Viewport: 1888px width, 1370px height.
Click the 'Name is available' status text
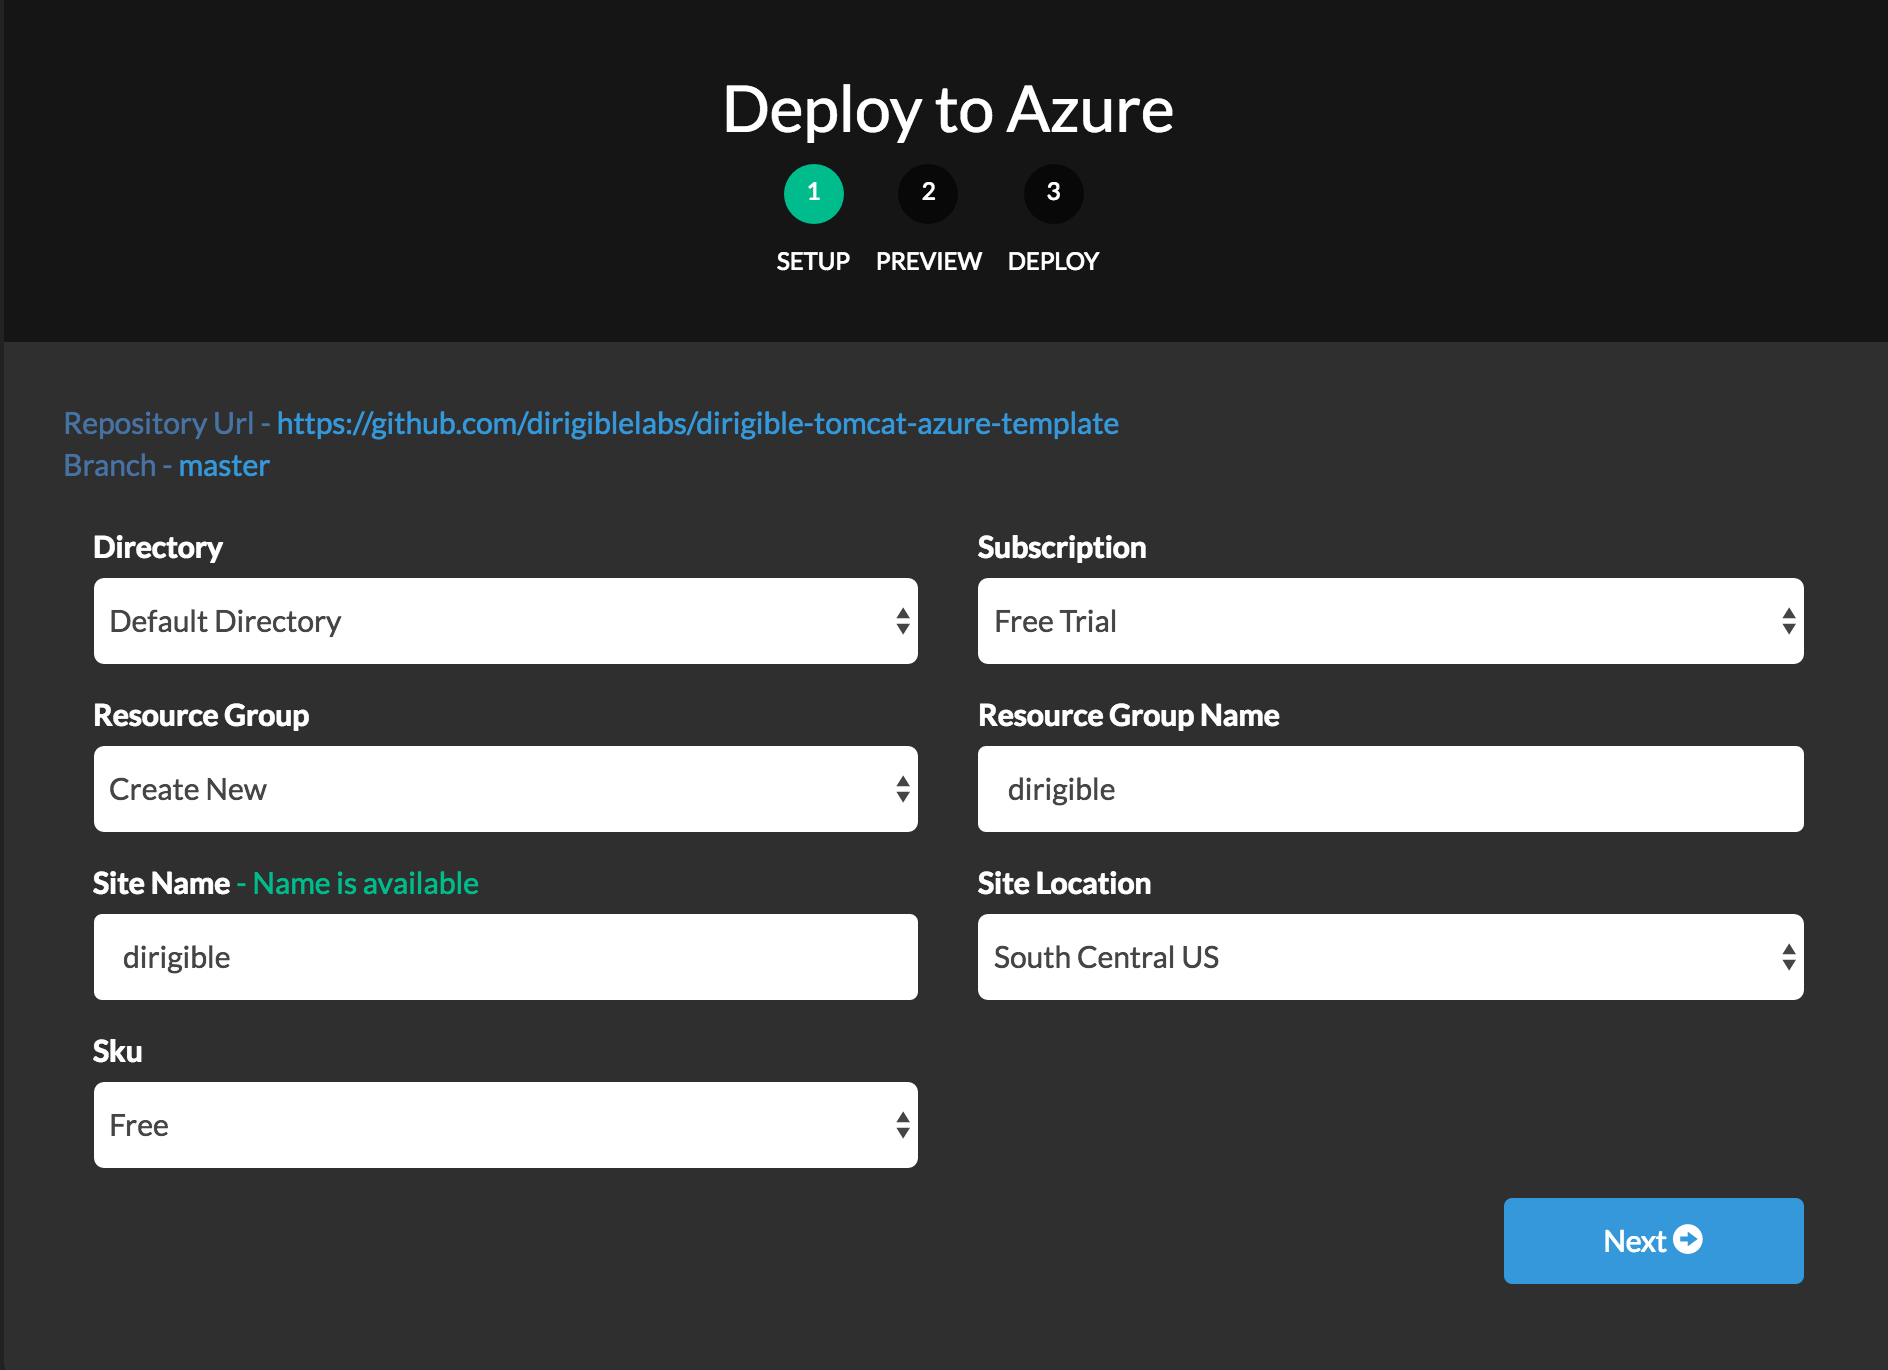coord(366,883)
